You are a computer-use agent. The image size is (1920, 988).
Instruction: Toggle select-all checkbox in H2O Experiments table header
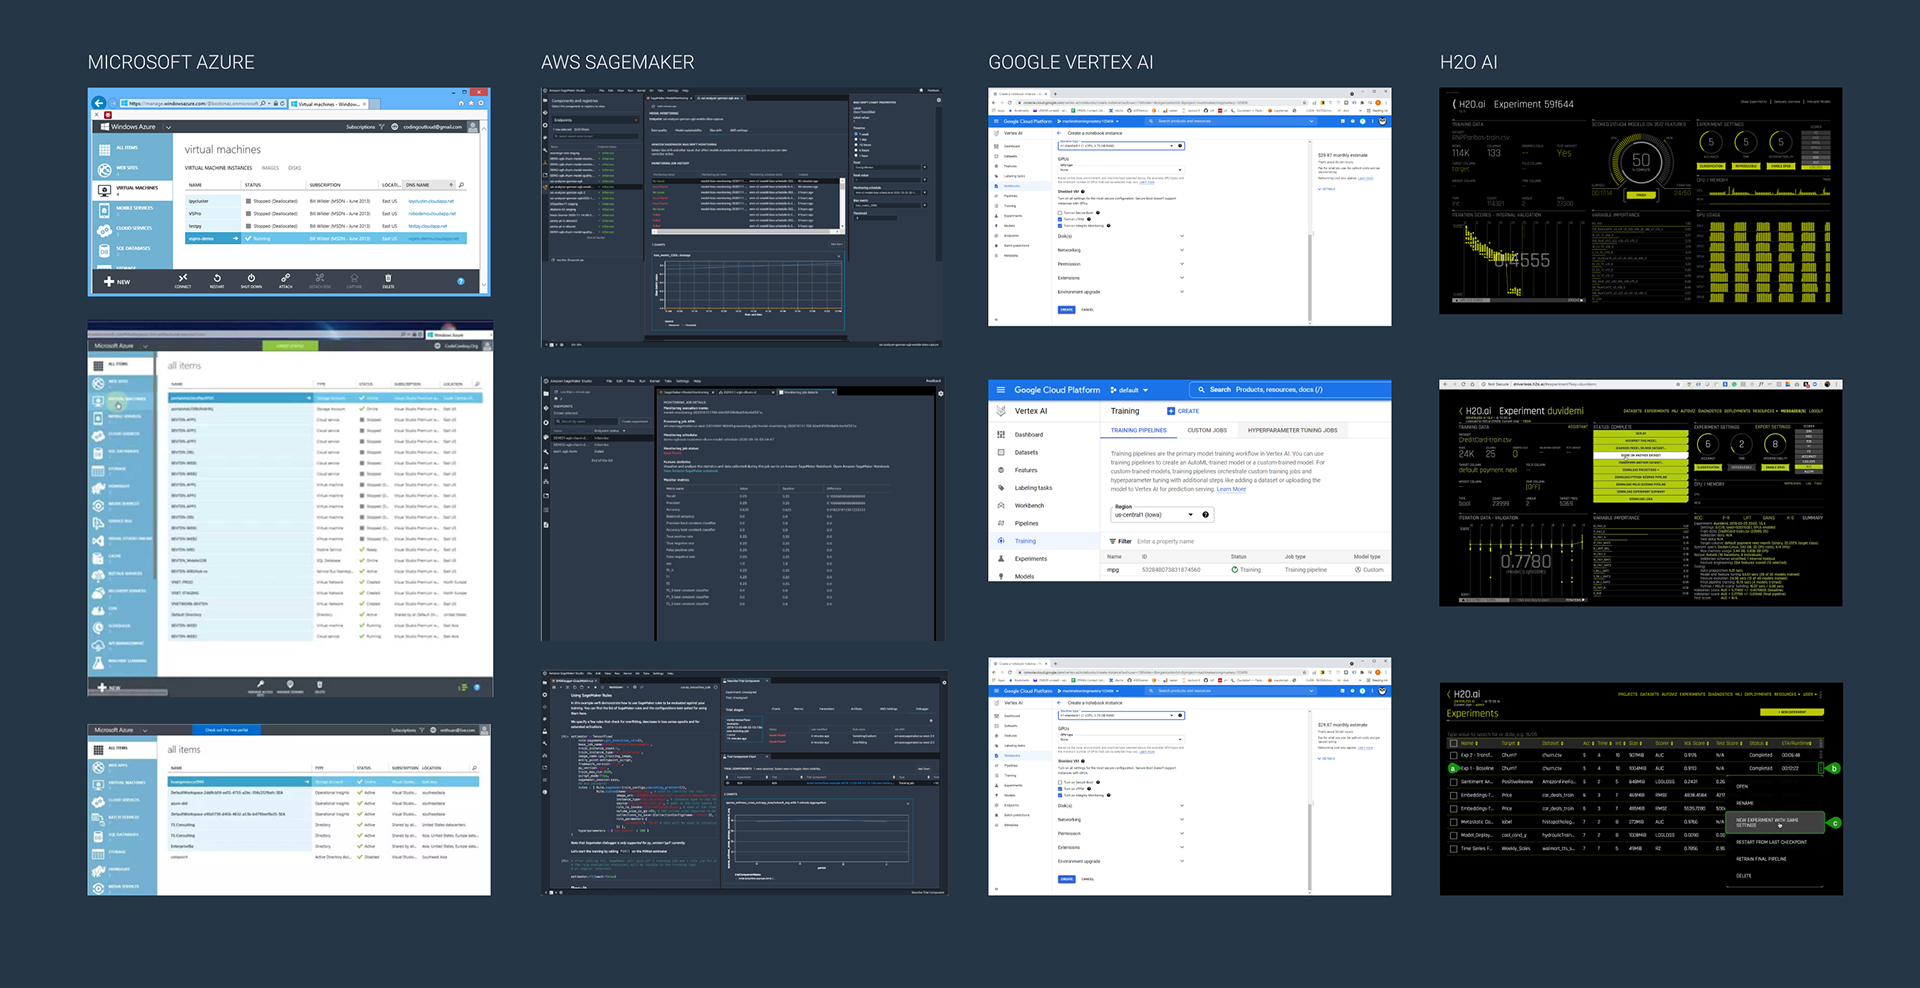1453,743
